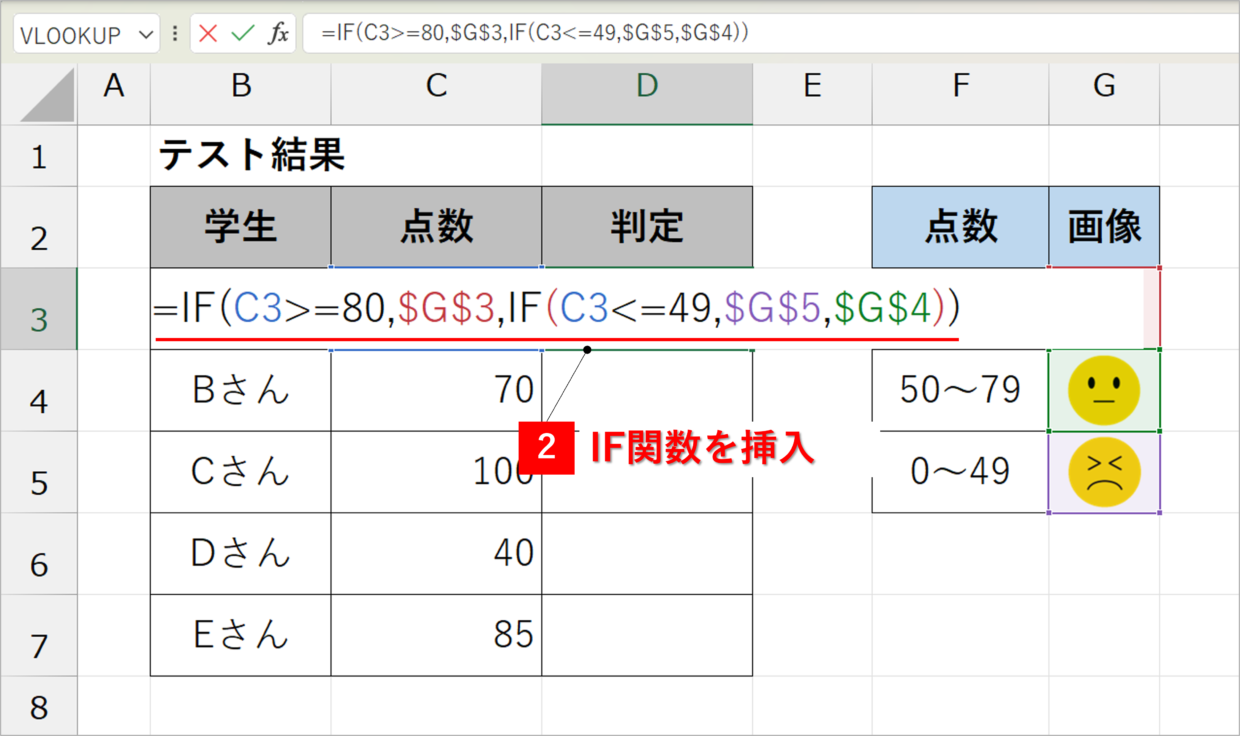Expand the Name Box dropdown arrow
The height and width of the screenshot is (736, 1240).
click(146, 35)
